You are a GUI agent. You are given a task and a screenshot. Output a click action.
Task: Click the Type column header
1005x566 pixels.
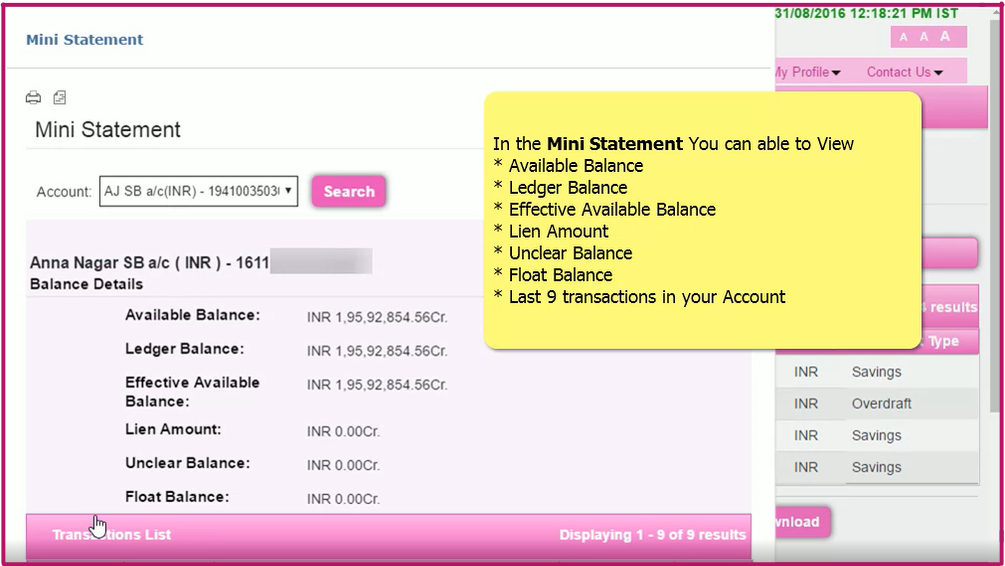coord(942,342)
